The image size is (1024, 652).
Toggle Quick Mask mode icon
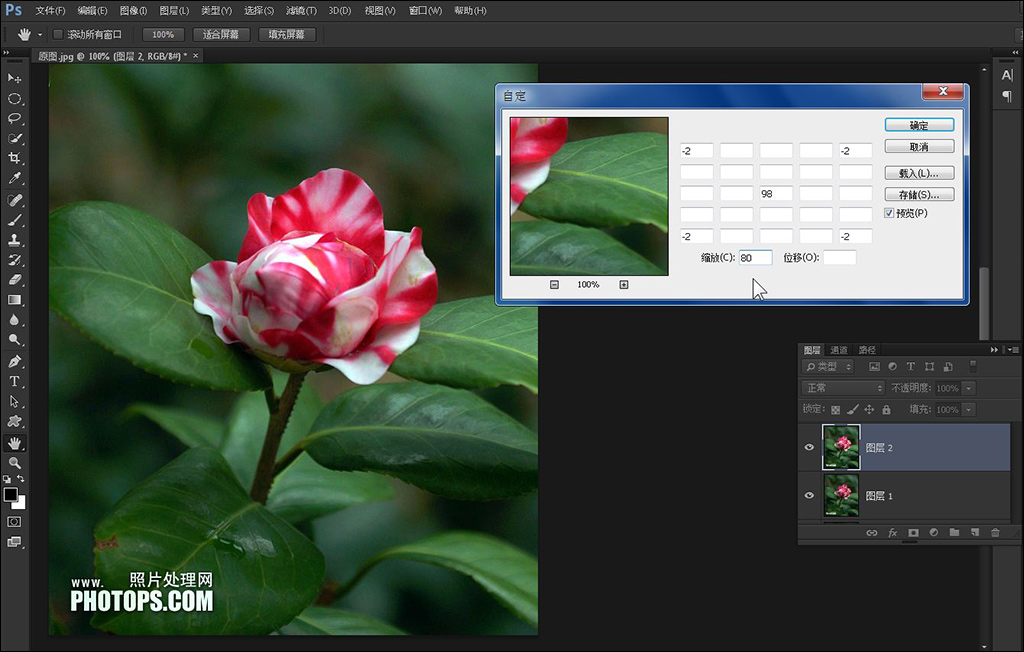(14, 522)
